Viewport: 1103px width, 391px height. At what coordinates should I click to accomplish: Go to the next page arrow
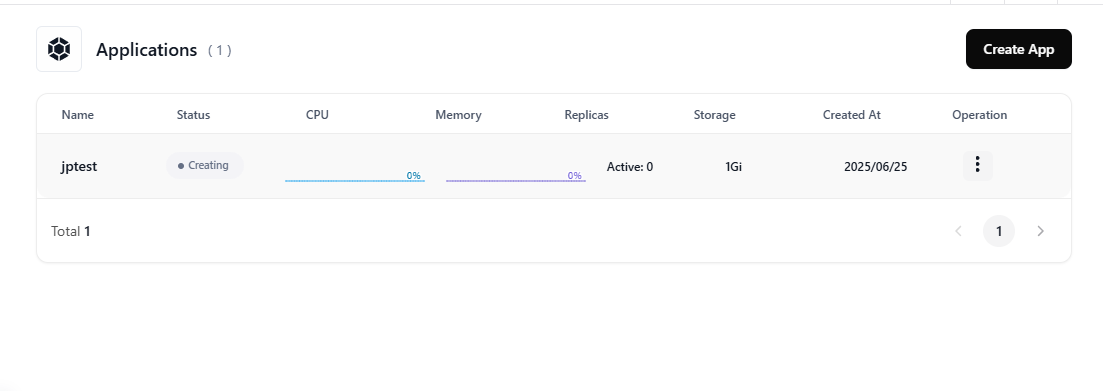coord(1040,231)
